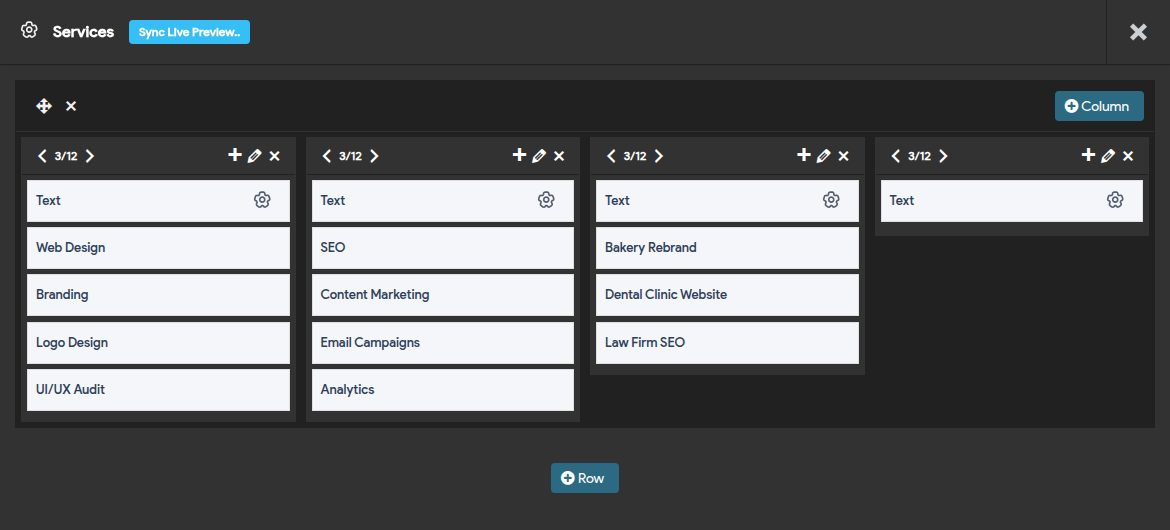Image resolution: width=1170 pixels, height=530 pixels.
Task: Click the Text label in Bakery Rebrand column
Action: [x=617, y=200]
